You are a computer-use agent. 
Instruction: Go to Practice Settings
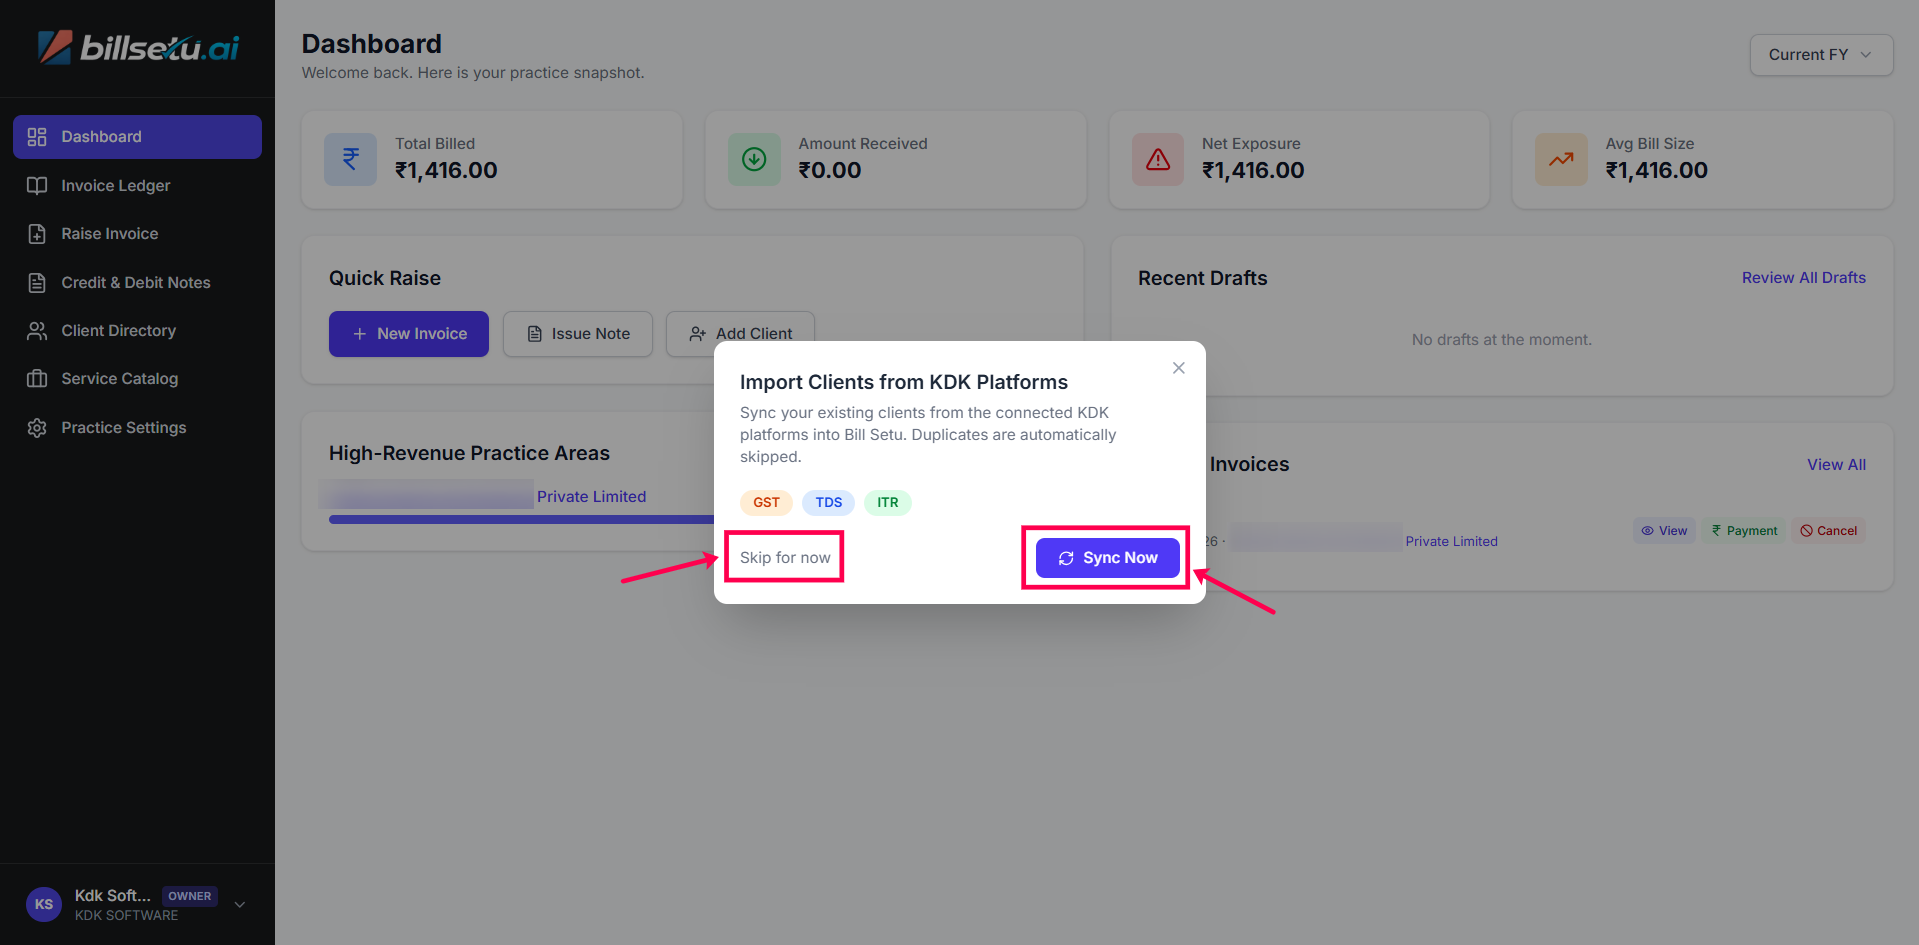click(123, 427)
